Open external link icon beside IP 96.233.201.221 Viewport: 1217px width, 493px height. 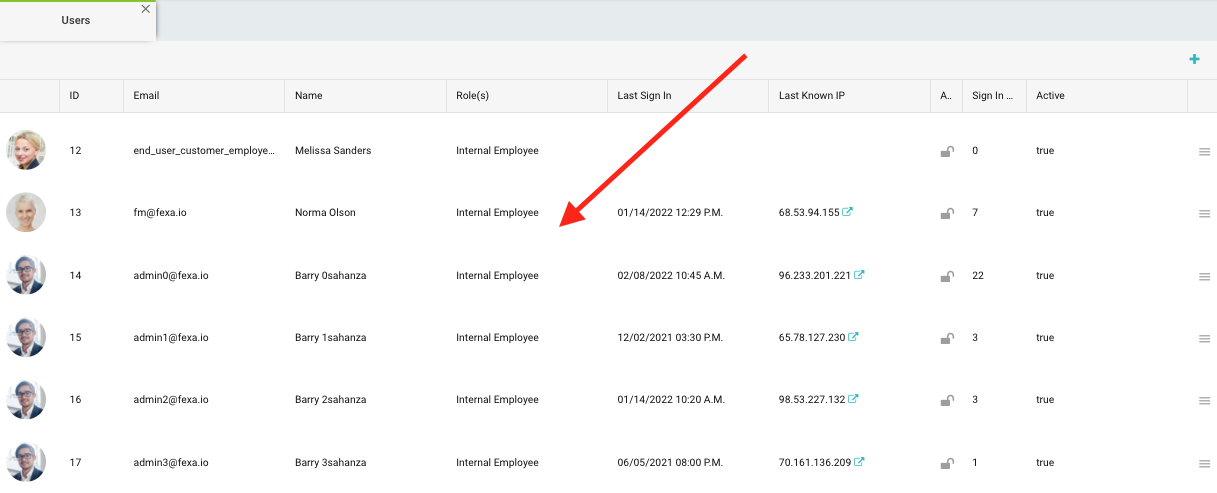pyautogui.click(x=859, y=275)
